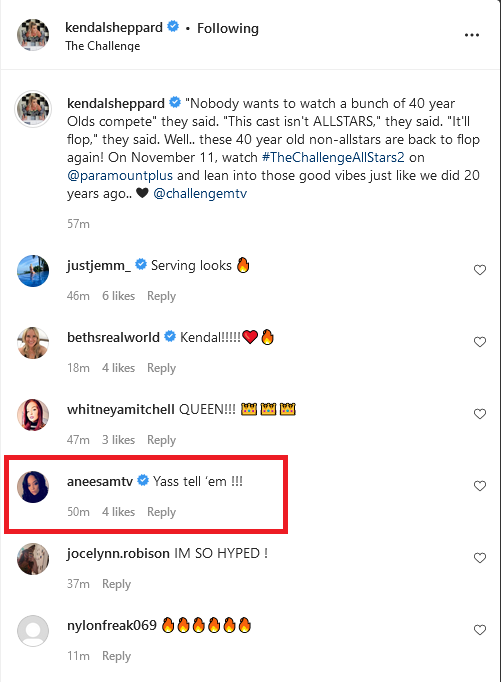Like justjemm_'s comment with the heart
The height and width of the screenshot is (682, 501).
click(480, 270)
